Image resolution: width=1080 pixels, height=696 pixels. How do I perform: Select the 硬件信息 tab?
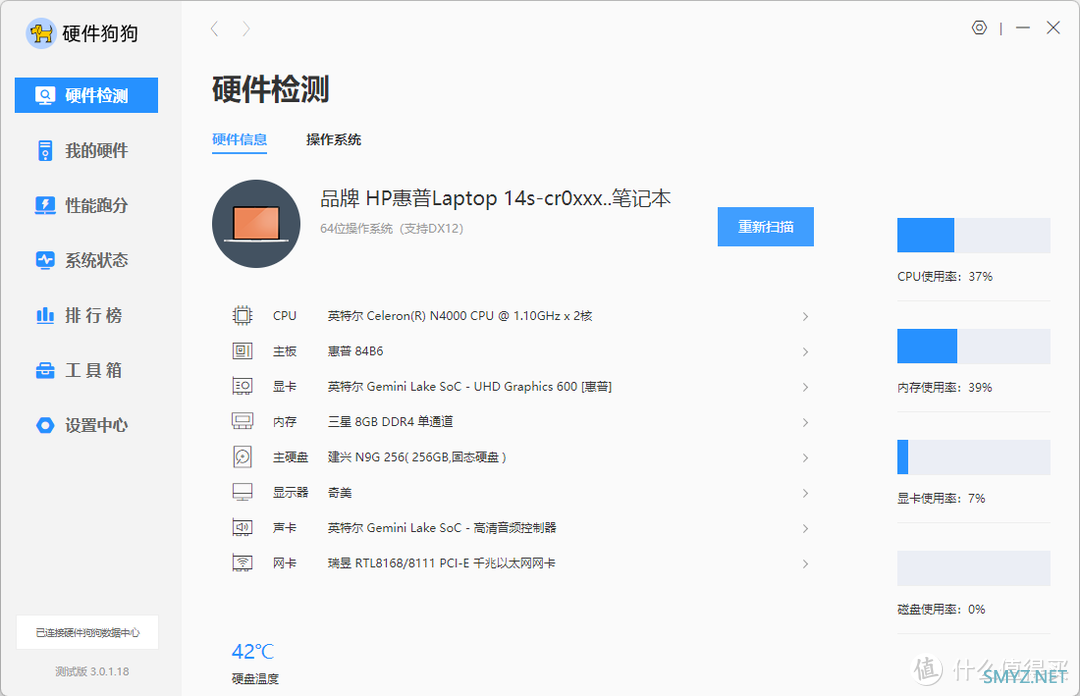tap(239, 140)
